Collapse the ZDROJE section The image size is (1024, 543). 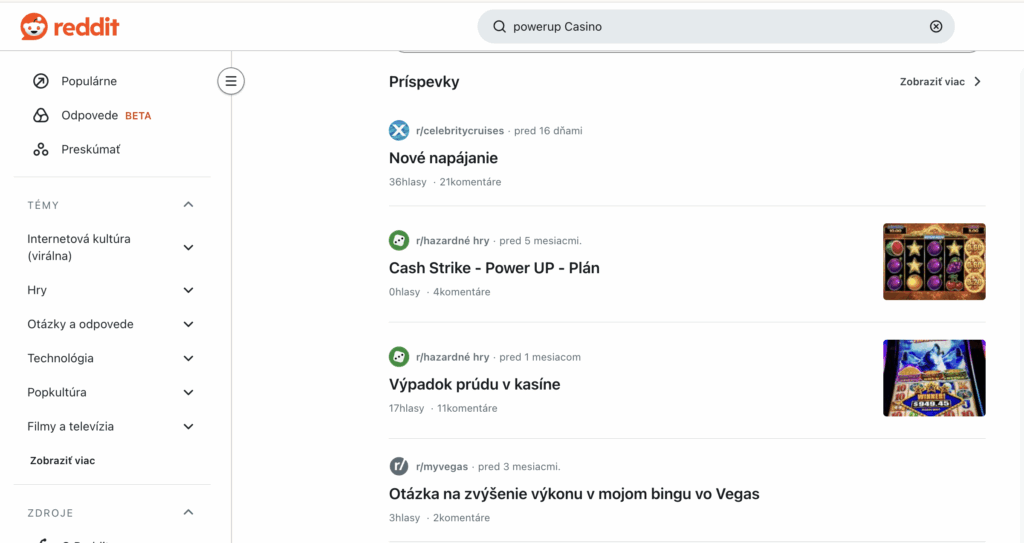[188, 513]
